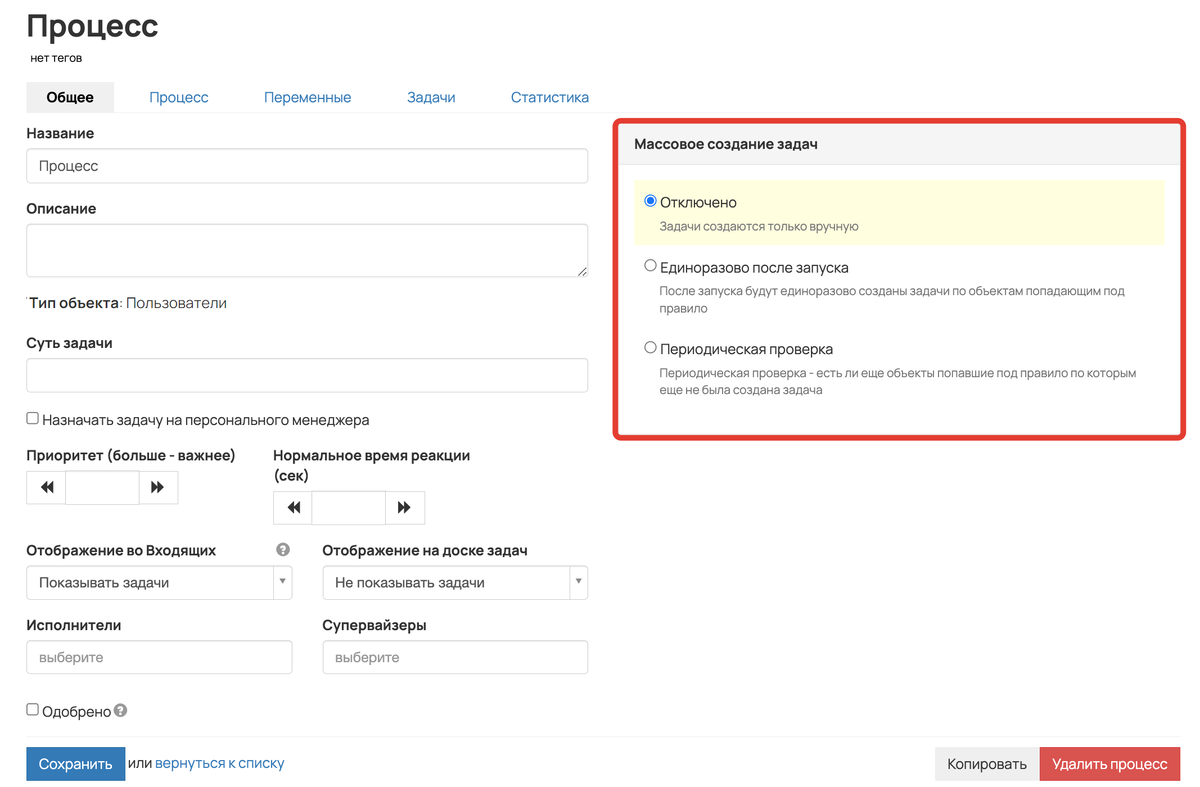Viewport: 1200px width, 787px height.
Task: Increase normal reaction time value
Action: 404,508
